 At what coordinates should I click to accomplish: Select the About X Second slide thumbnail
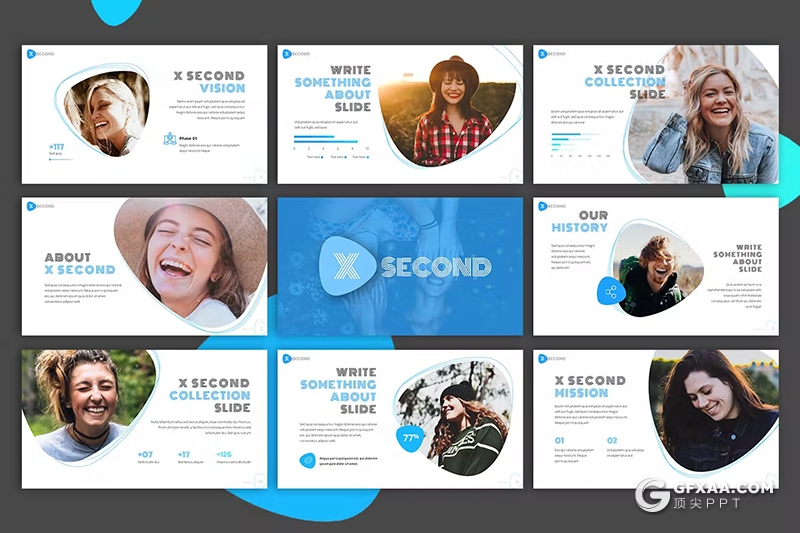pos(145,266)
